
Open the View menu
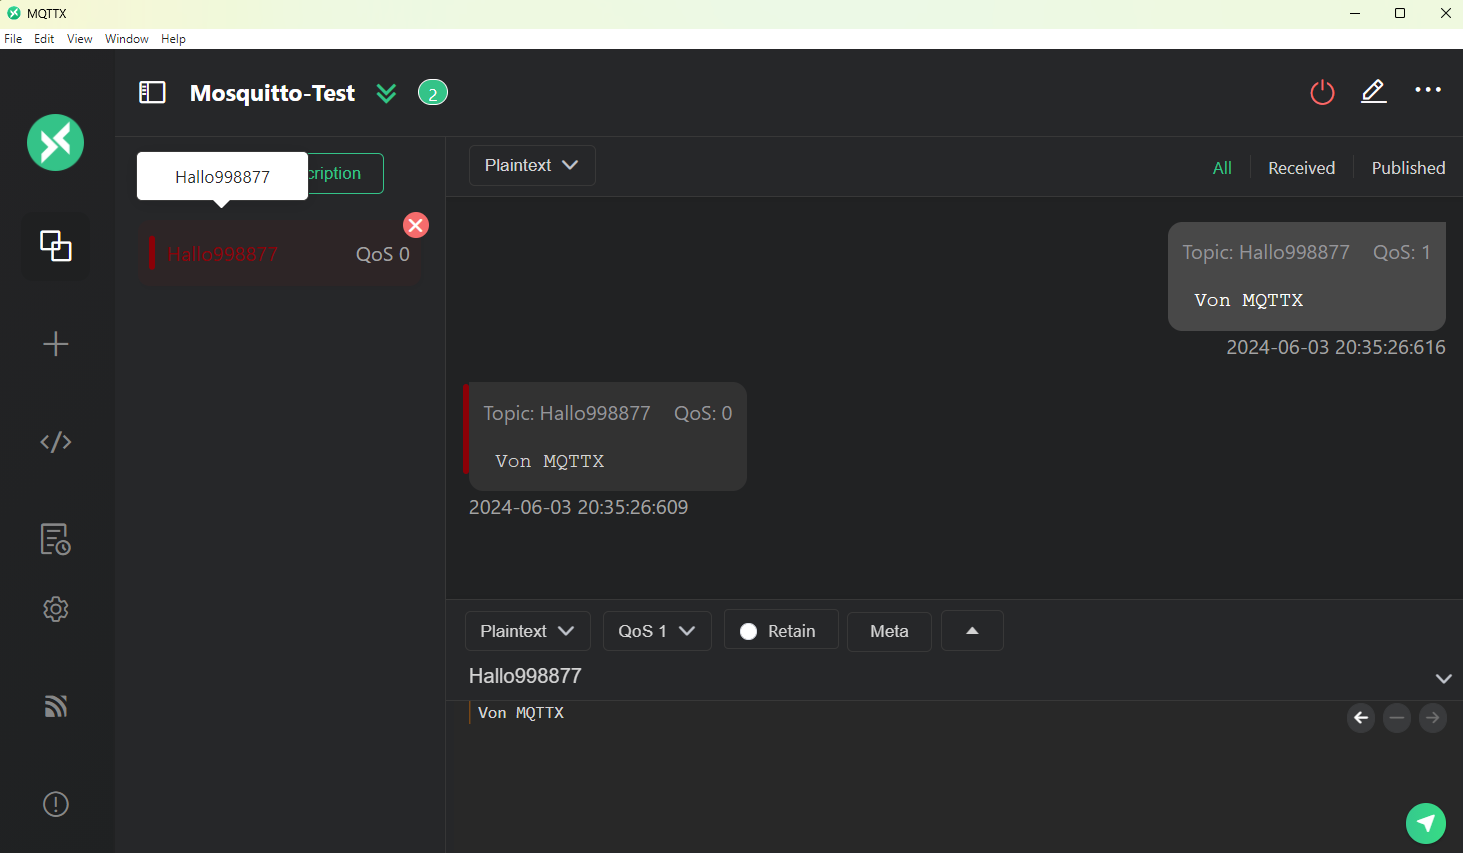[x=79, y=39]
